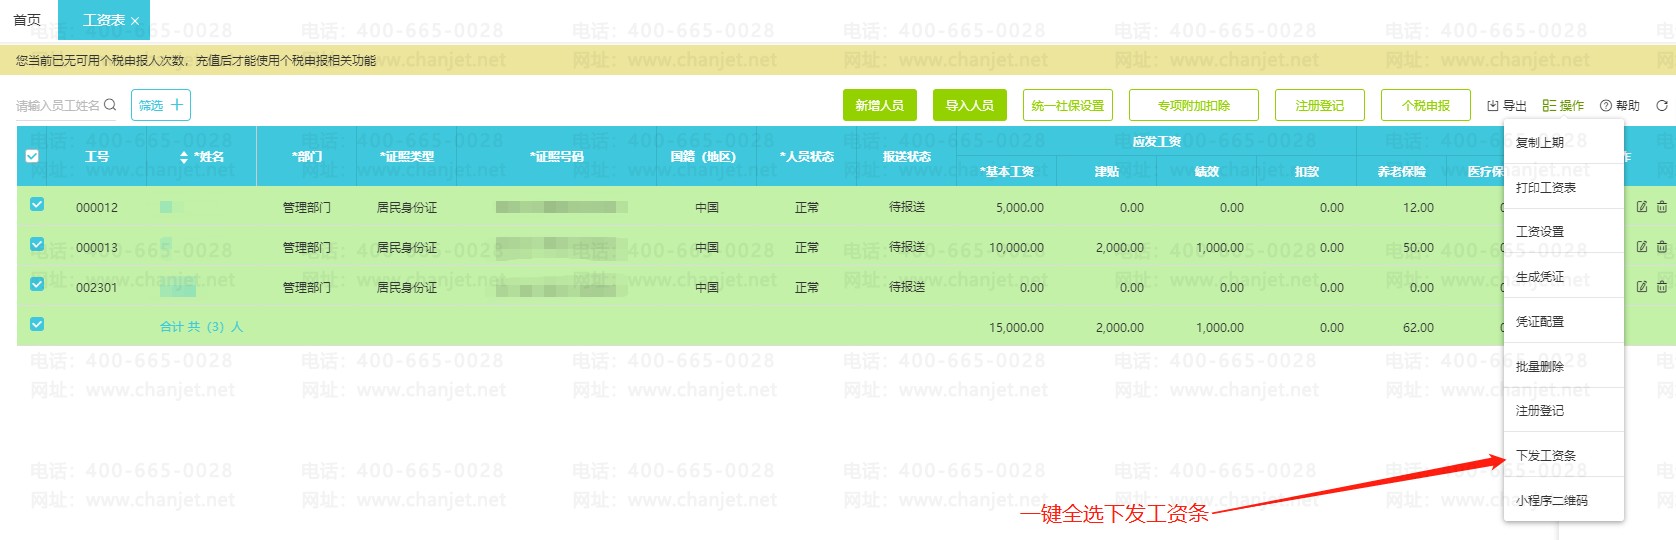Open 统一社保设置
The height and width of the screenshot is (540, 1676).
1068,105
